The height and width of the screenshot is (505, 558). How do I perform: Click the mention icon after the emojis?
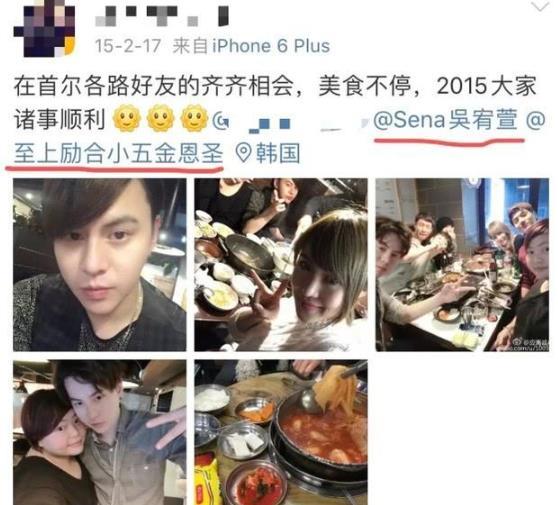pyautogui.click(x=221, y=121)
